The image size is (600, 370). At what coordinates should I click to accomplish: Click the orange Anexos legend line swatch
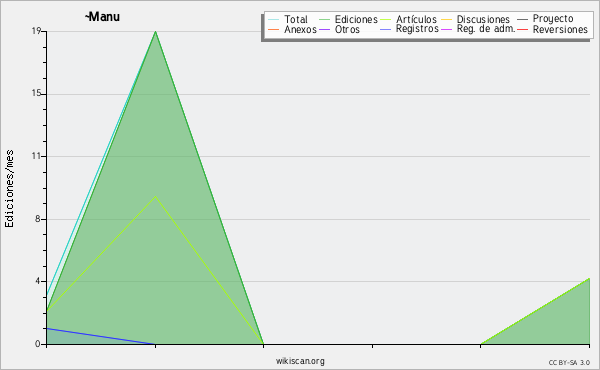point(274,29)
